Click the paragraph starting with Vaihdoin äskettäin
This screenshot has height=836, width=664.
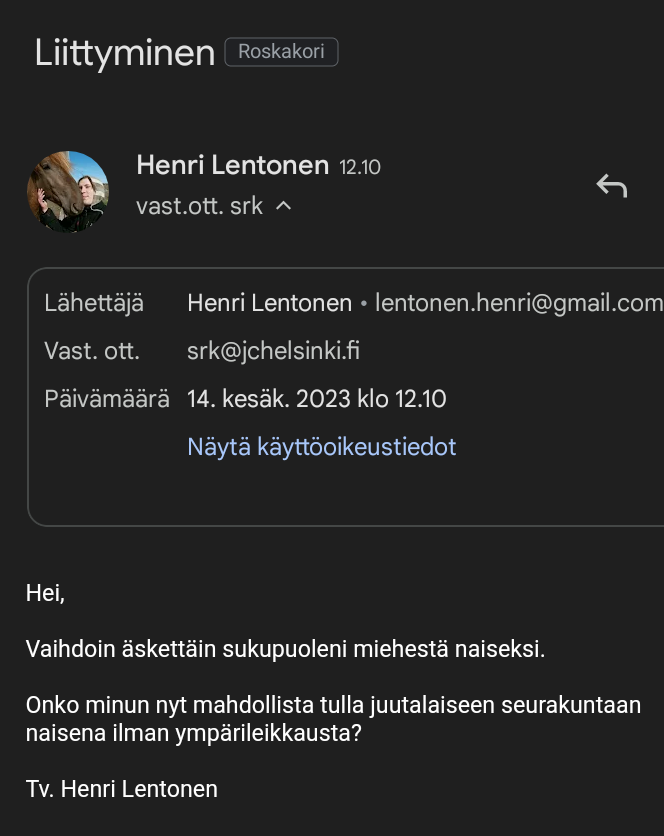tap(285, 649)
